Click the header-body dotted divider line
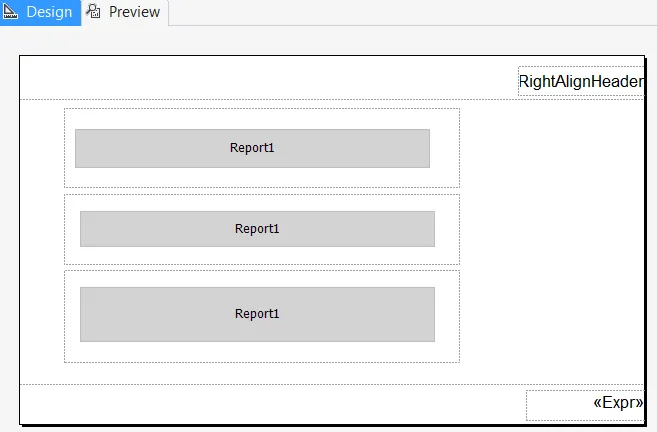657x432 pixels. 268,100
